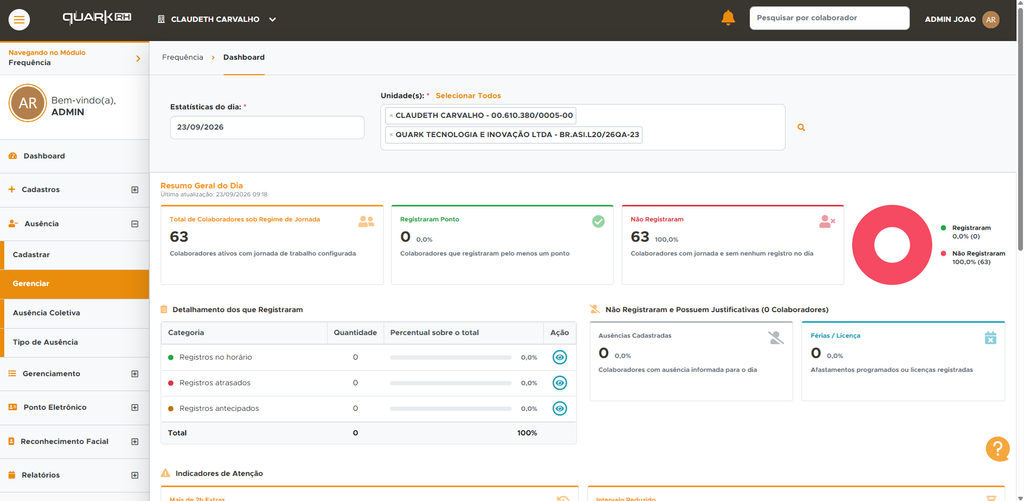Click the green check icon on Registraram Ponto card
Screen dimensions: 1024x501
click(x=598, y=221)
